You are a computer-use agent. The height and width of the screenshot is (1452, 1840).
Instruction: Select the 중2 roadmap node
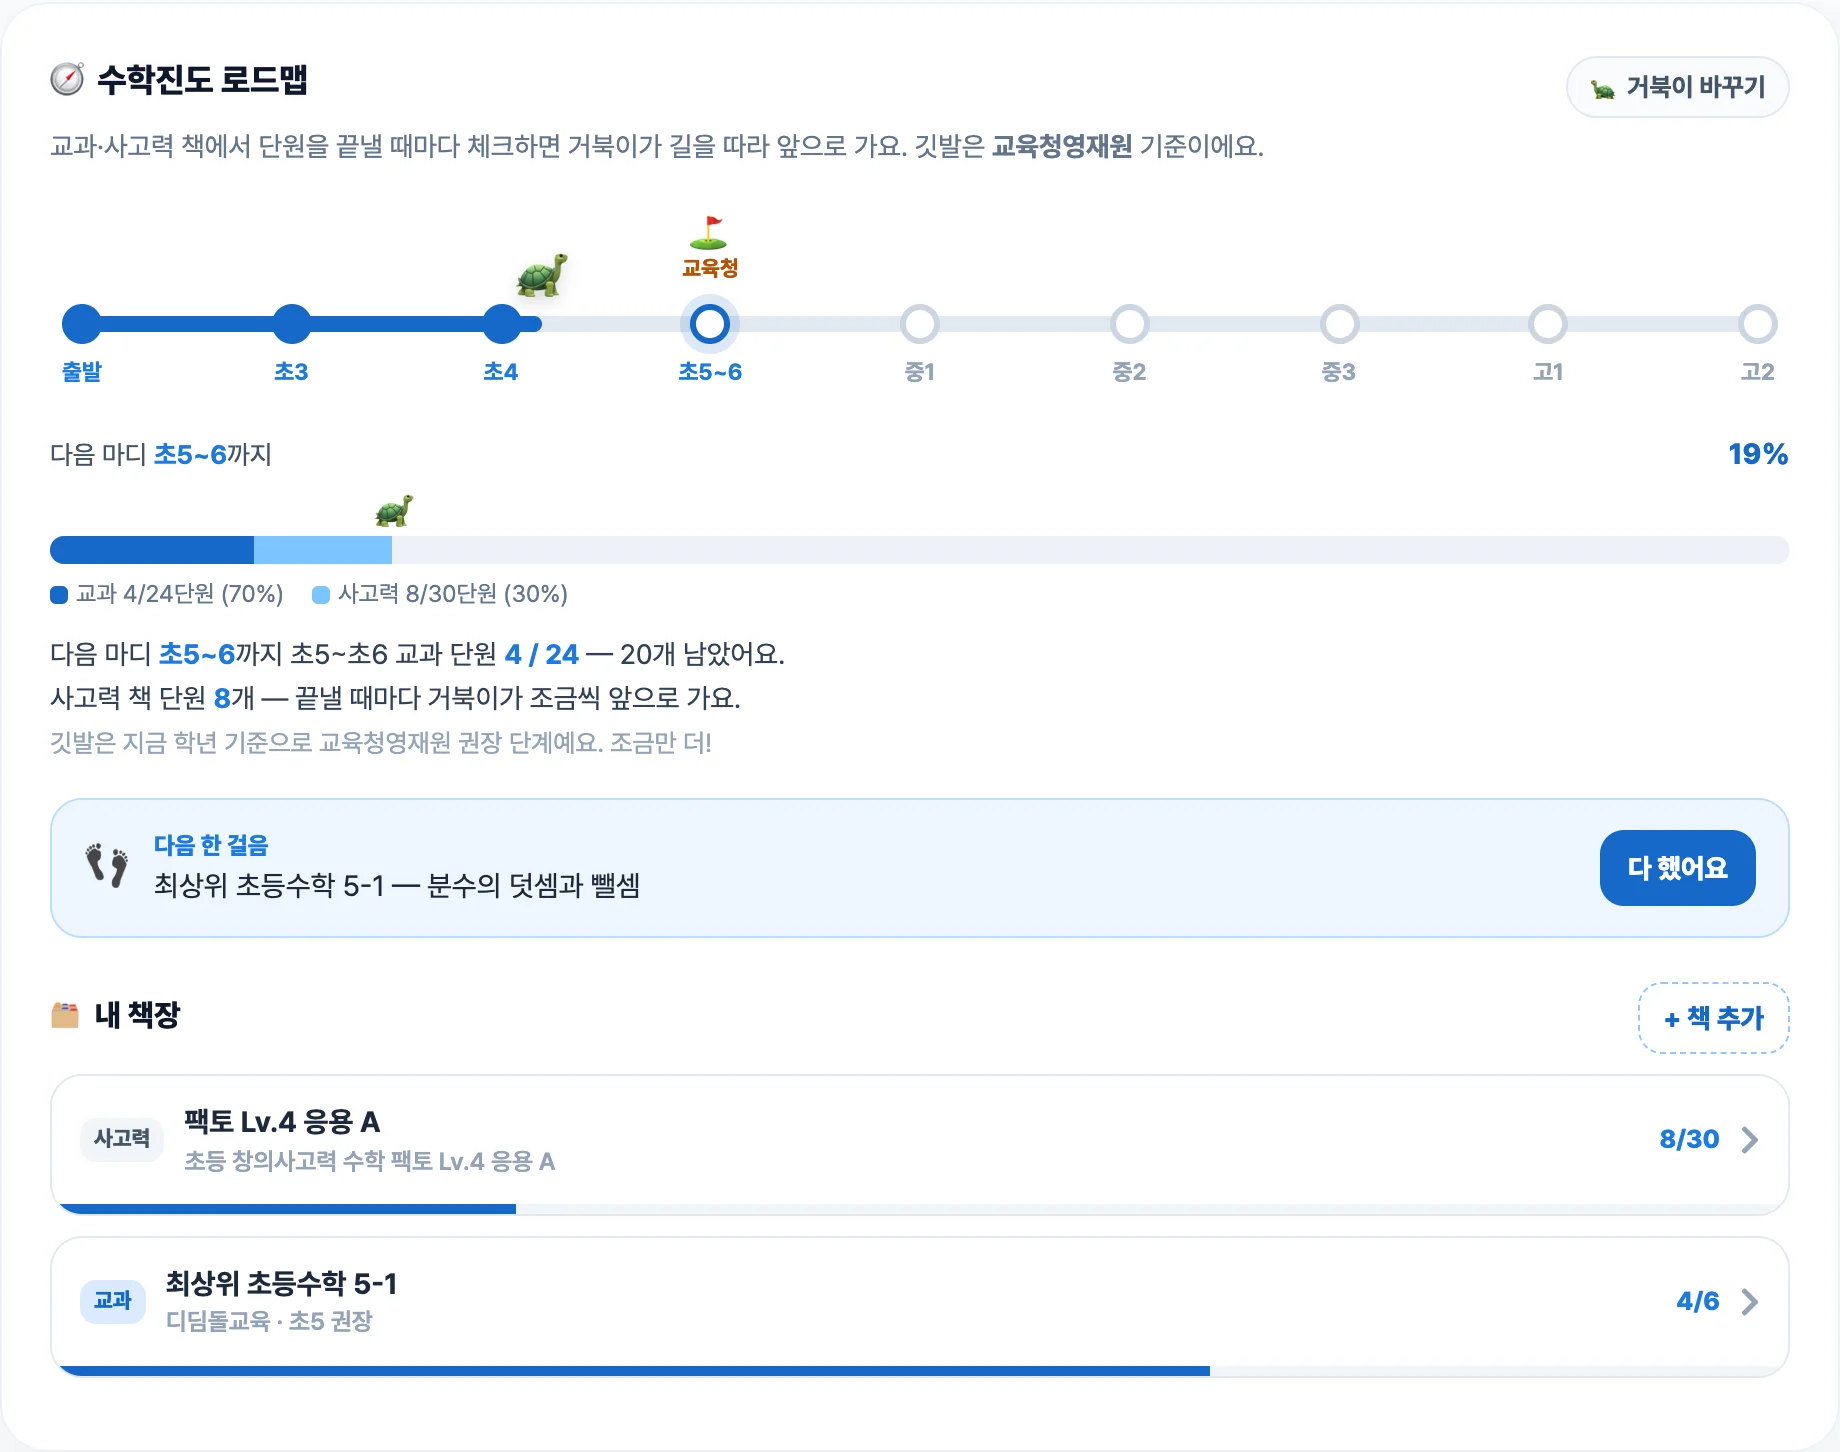1130,324
